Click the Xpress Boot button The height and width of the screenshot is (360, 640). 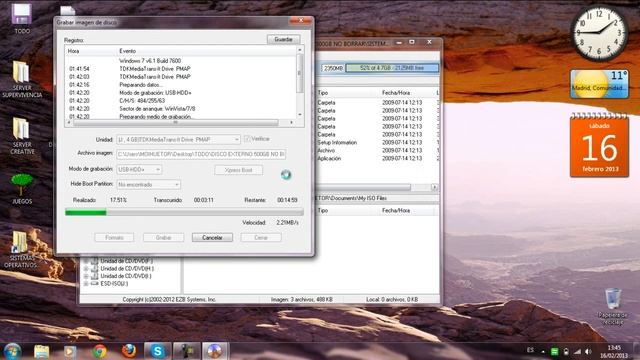click(238, 170)
